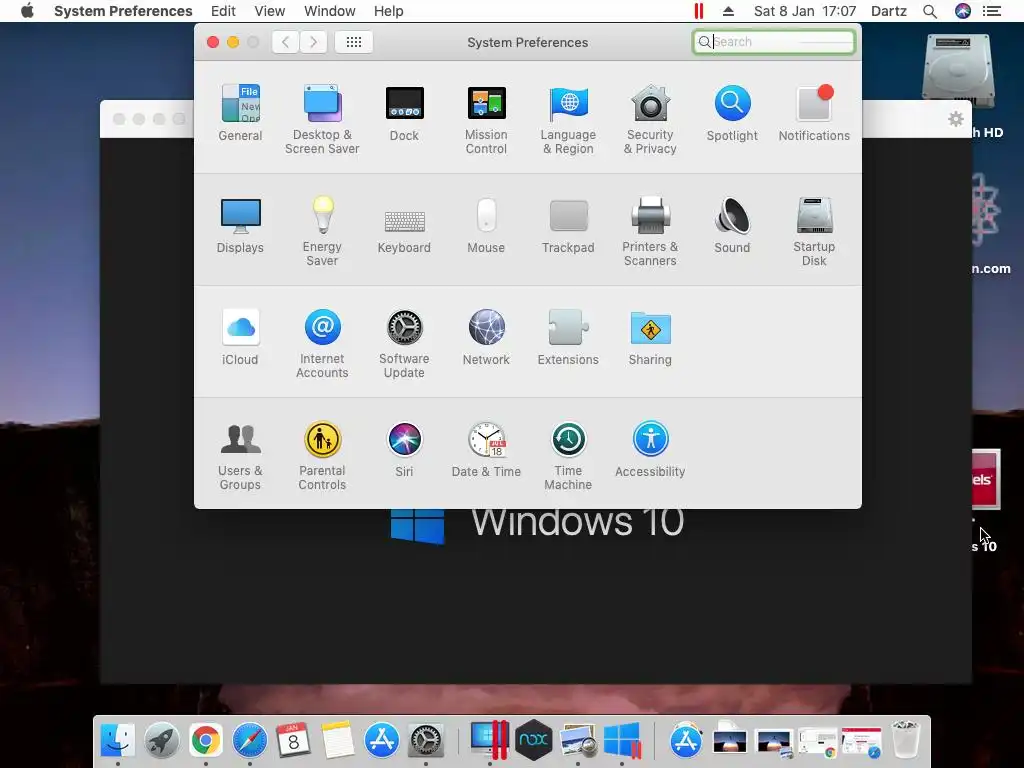Image resolution: width=1024 pixels, height=768 pixels.
Task: Open the Siri preferences pane
Action: [x=404, y=449]
